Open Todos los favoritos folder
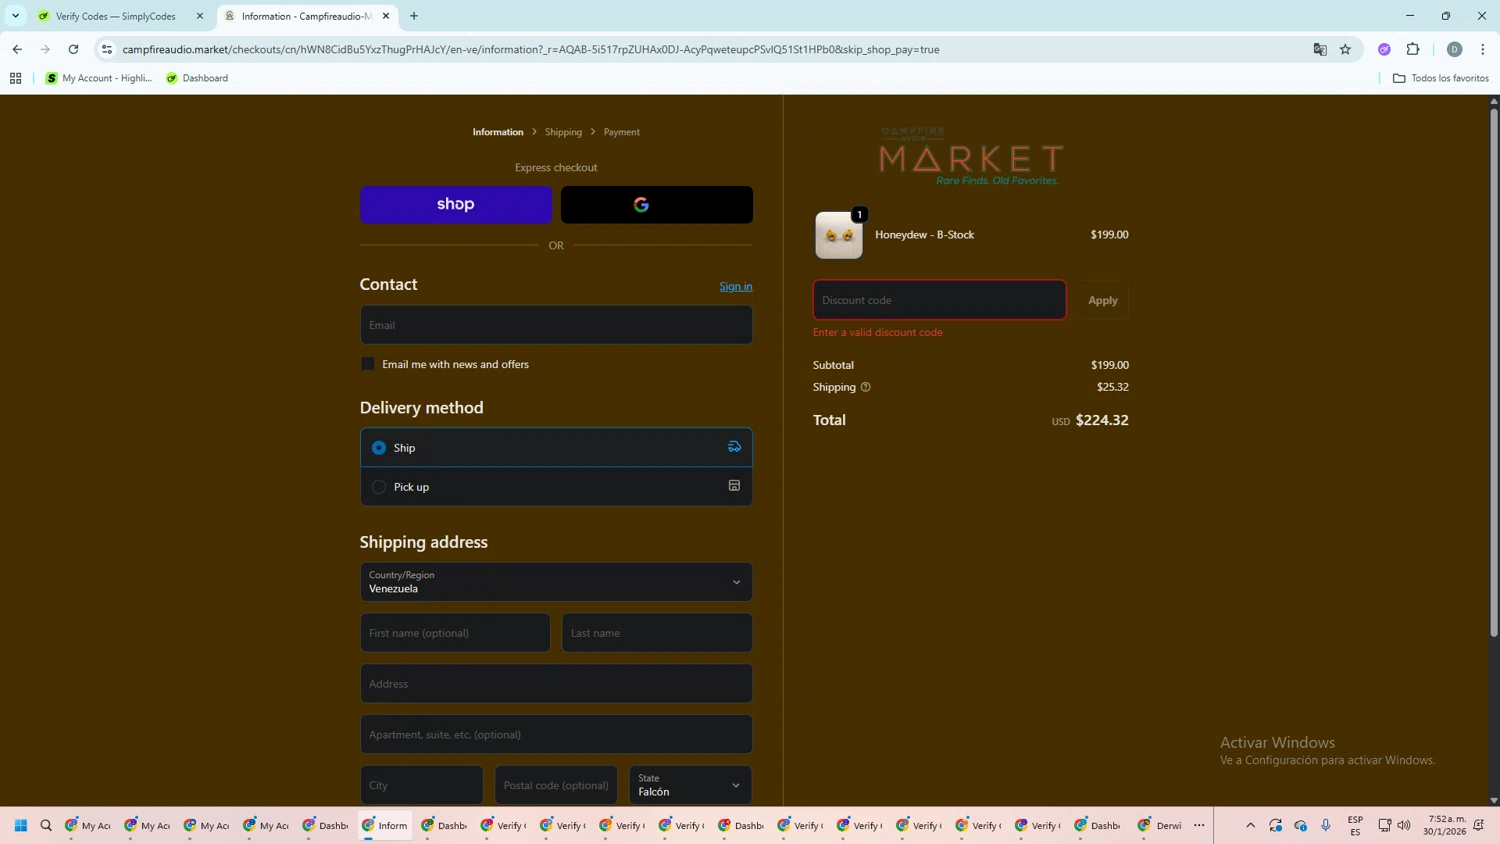The image size is (1500, 844). pos(1440,78)
